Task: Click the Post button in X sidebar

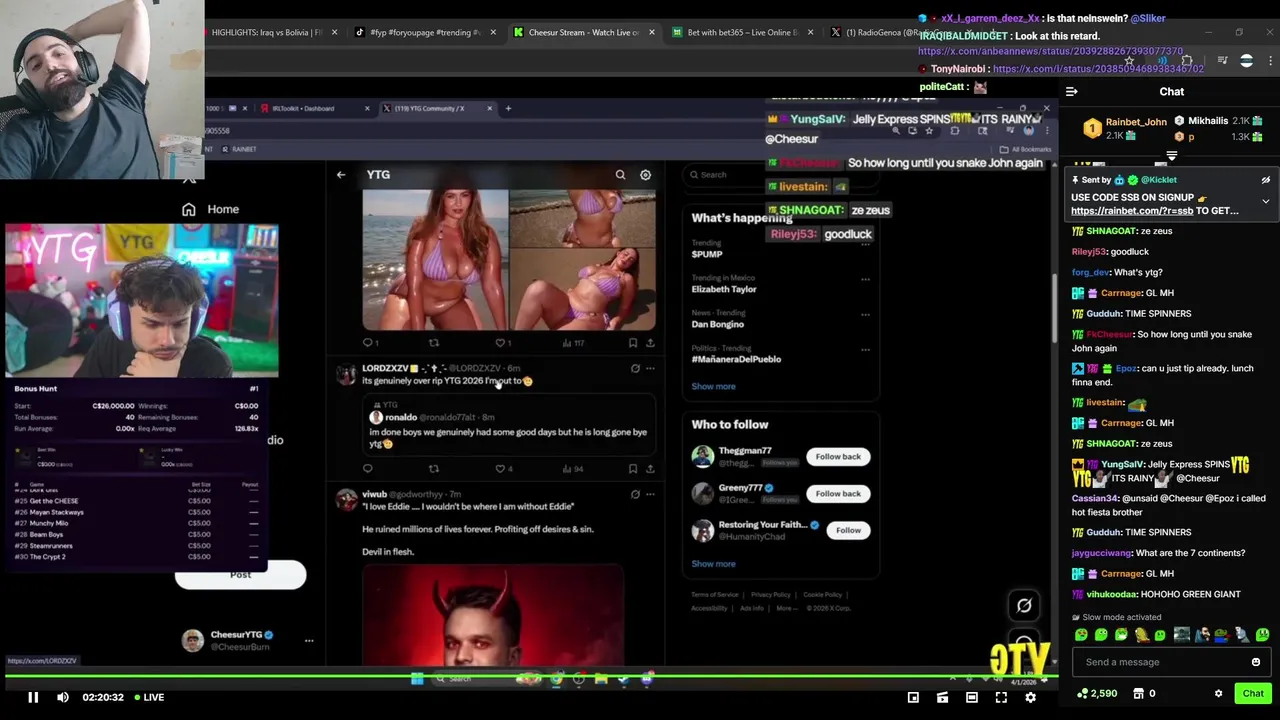Action: pyautogui.click(x=240, y=575)
